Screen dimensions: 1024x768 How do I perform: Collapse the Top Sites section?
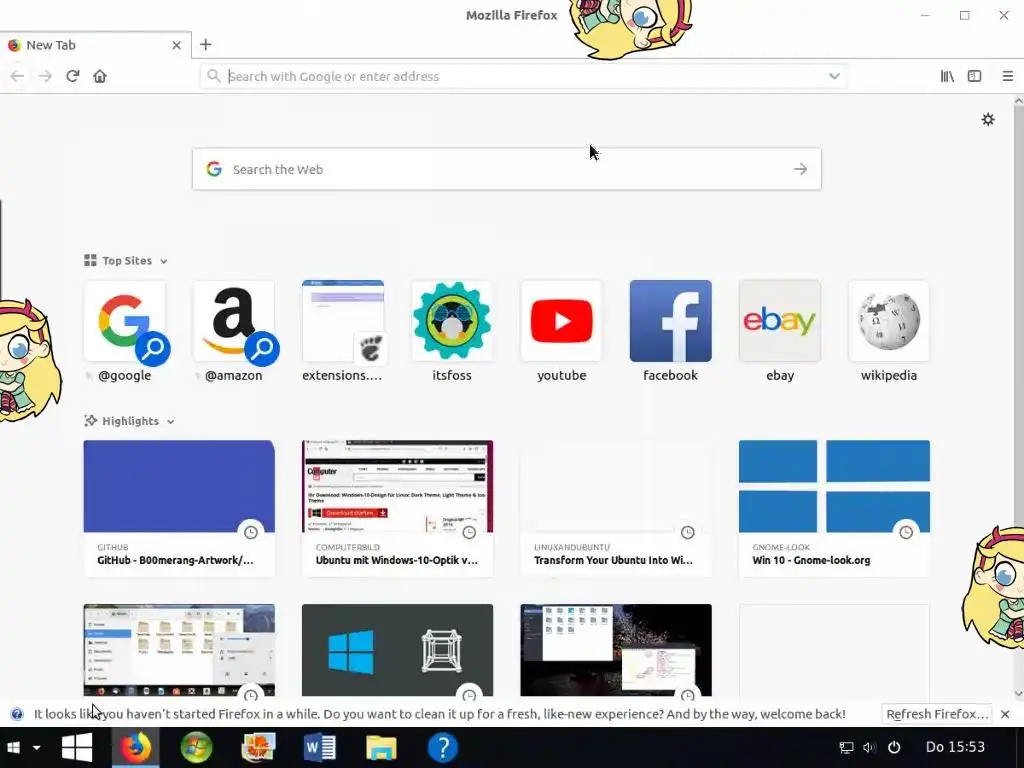click(126, 261)
